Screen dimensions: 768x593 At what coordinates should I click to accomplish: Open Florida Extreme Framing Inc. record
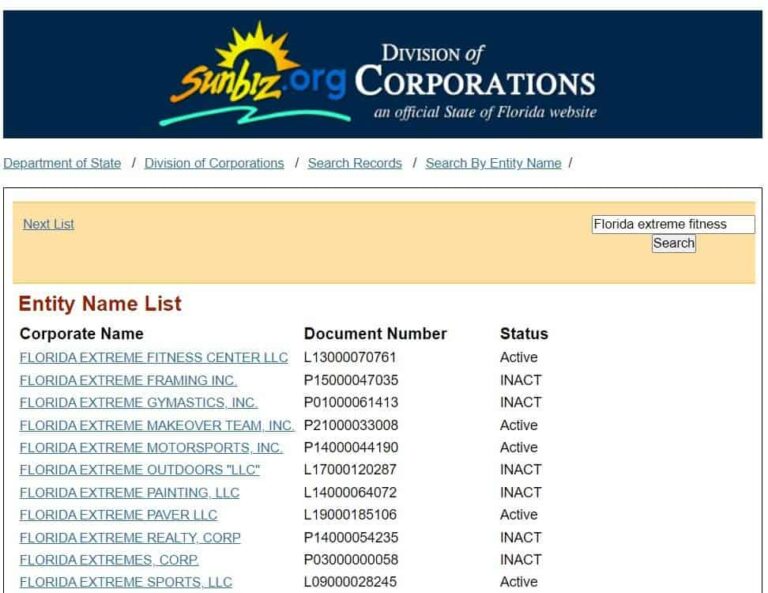pos(128,380)
